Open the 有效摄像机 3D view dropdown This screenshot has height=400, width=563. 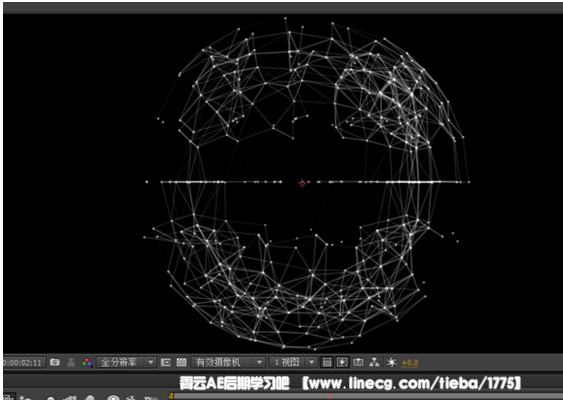(x=228, y=362)
